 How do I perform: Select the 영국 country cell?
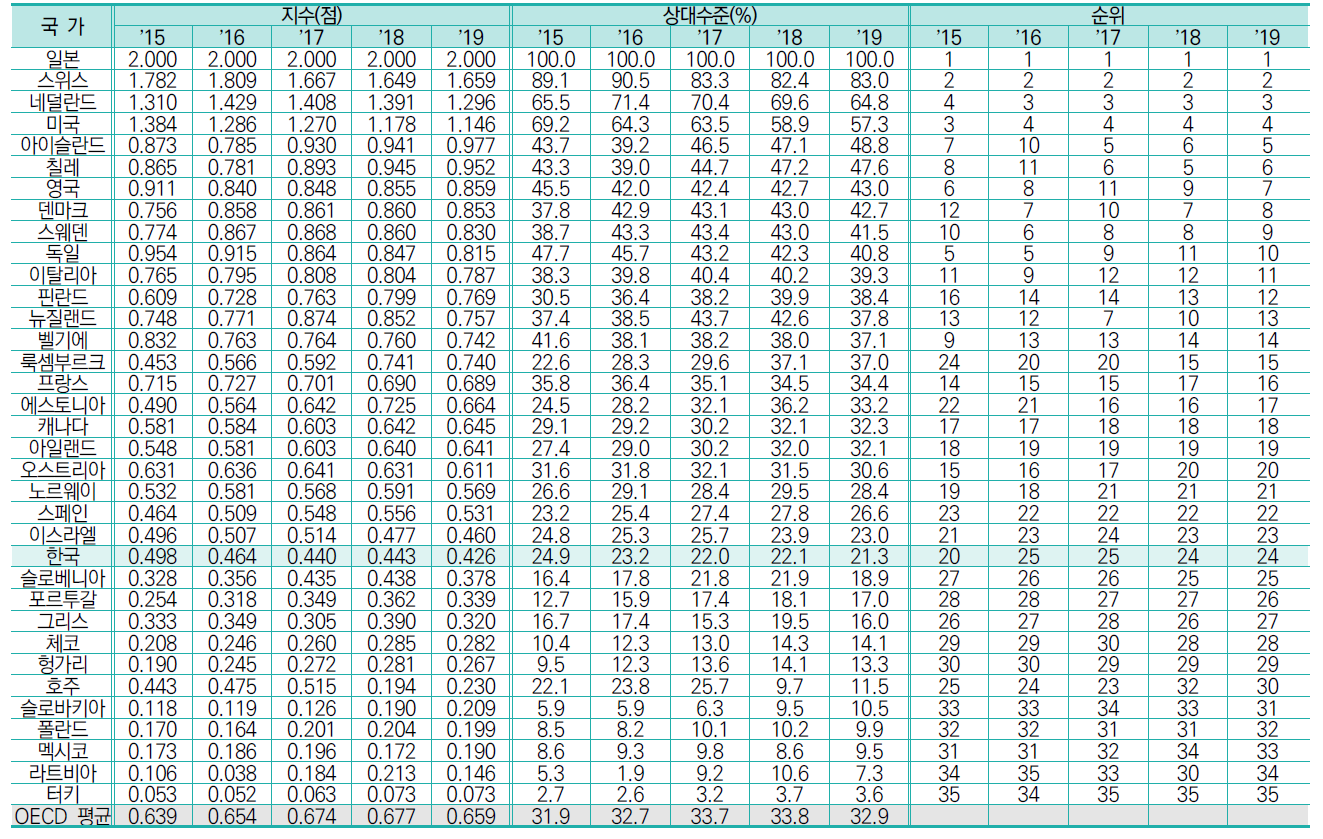pyautogui.click(x=62, y=189)
